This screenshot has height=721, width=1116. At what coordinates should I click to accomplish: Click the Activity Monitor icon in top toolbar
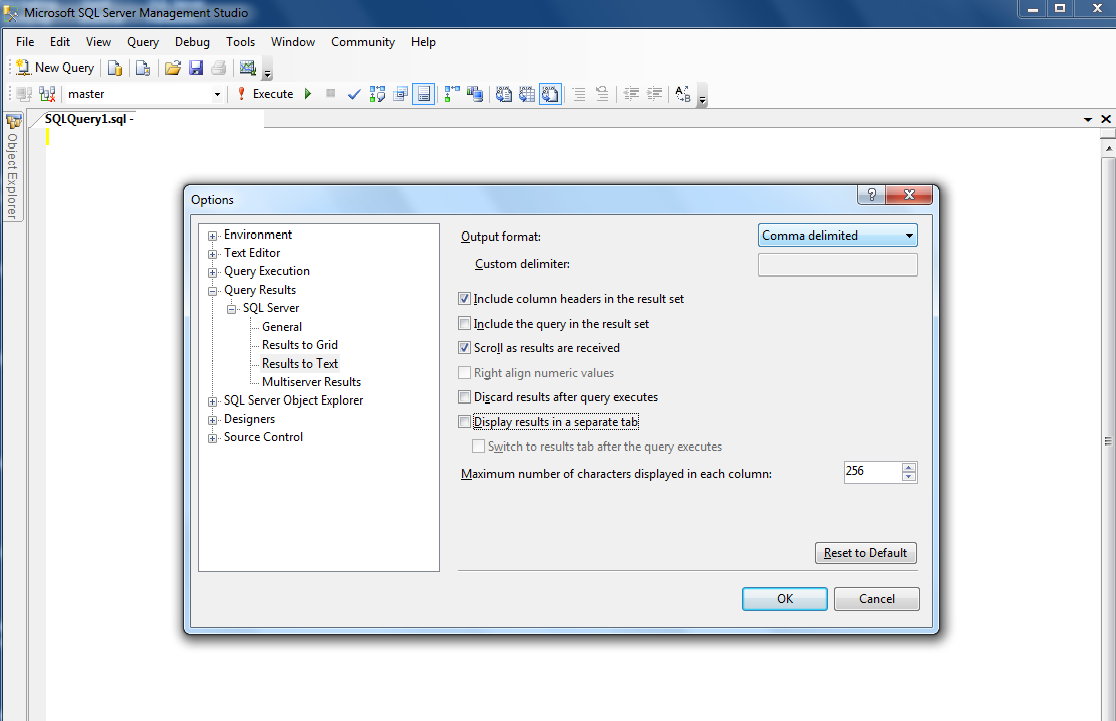(x=247, y=68)
